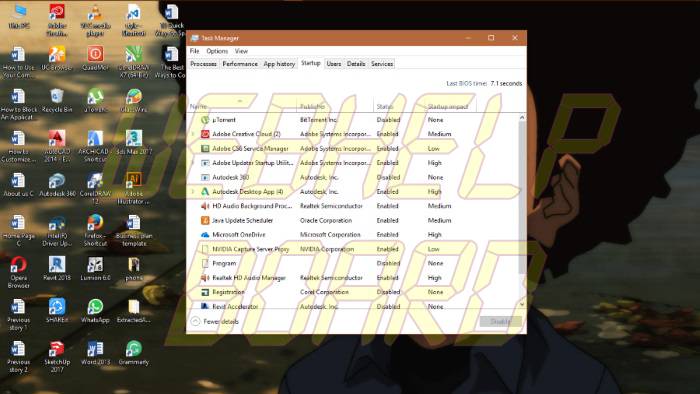Select the Microsoft OneDrive cloud icon

pos(205,234)
